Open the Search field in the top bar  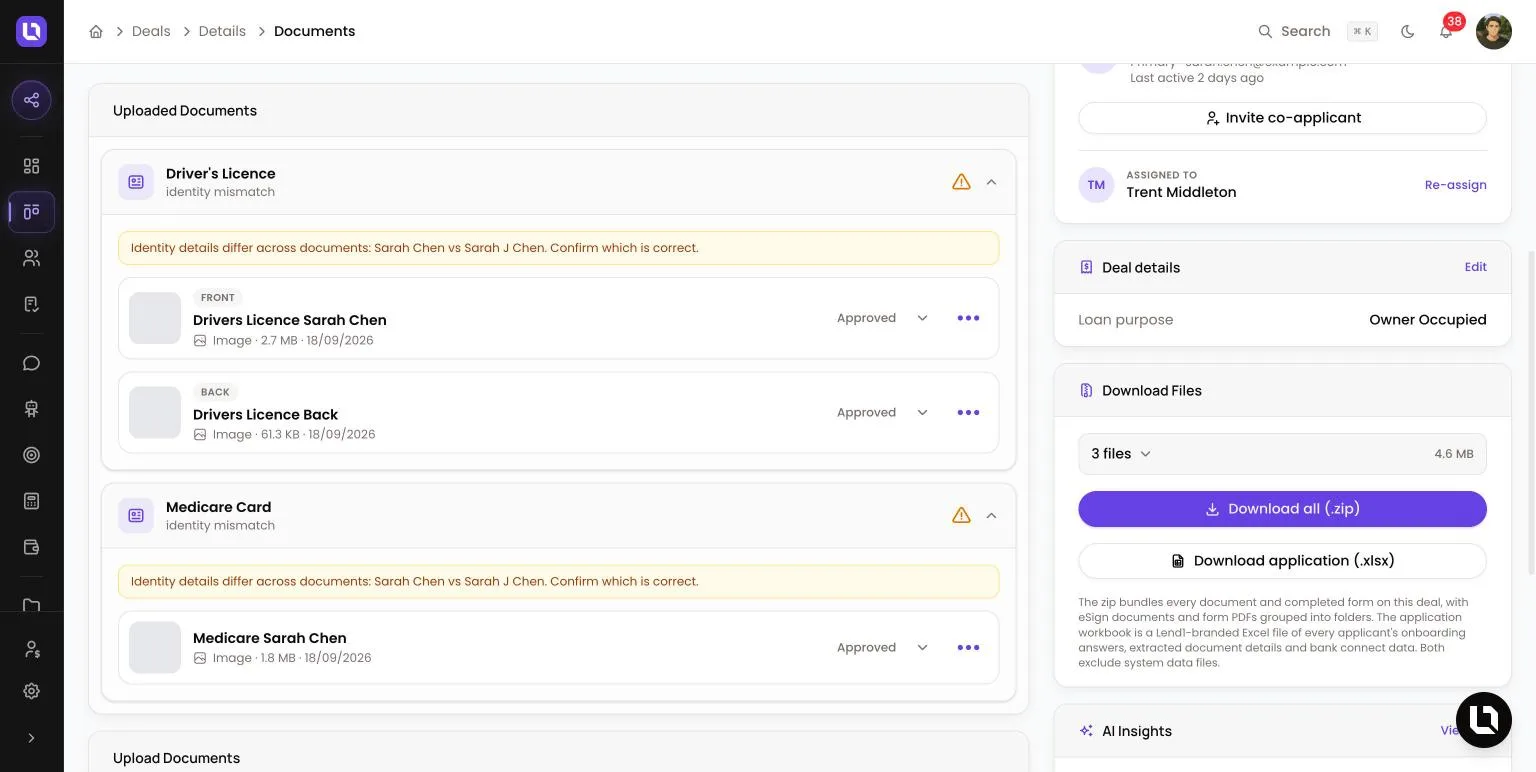[1317, 31]
